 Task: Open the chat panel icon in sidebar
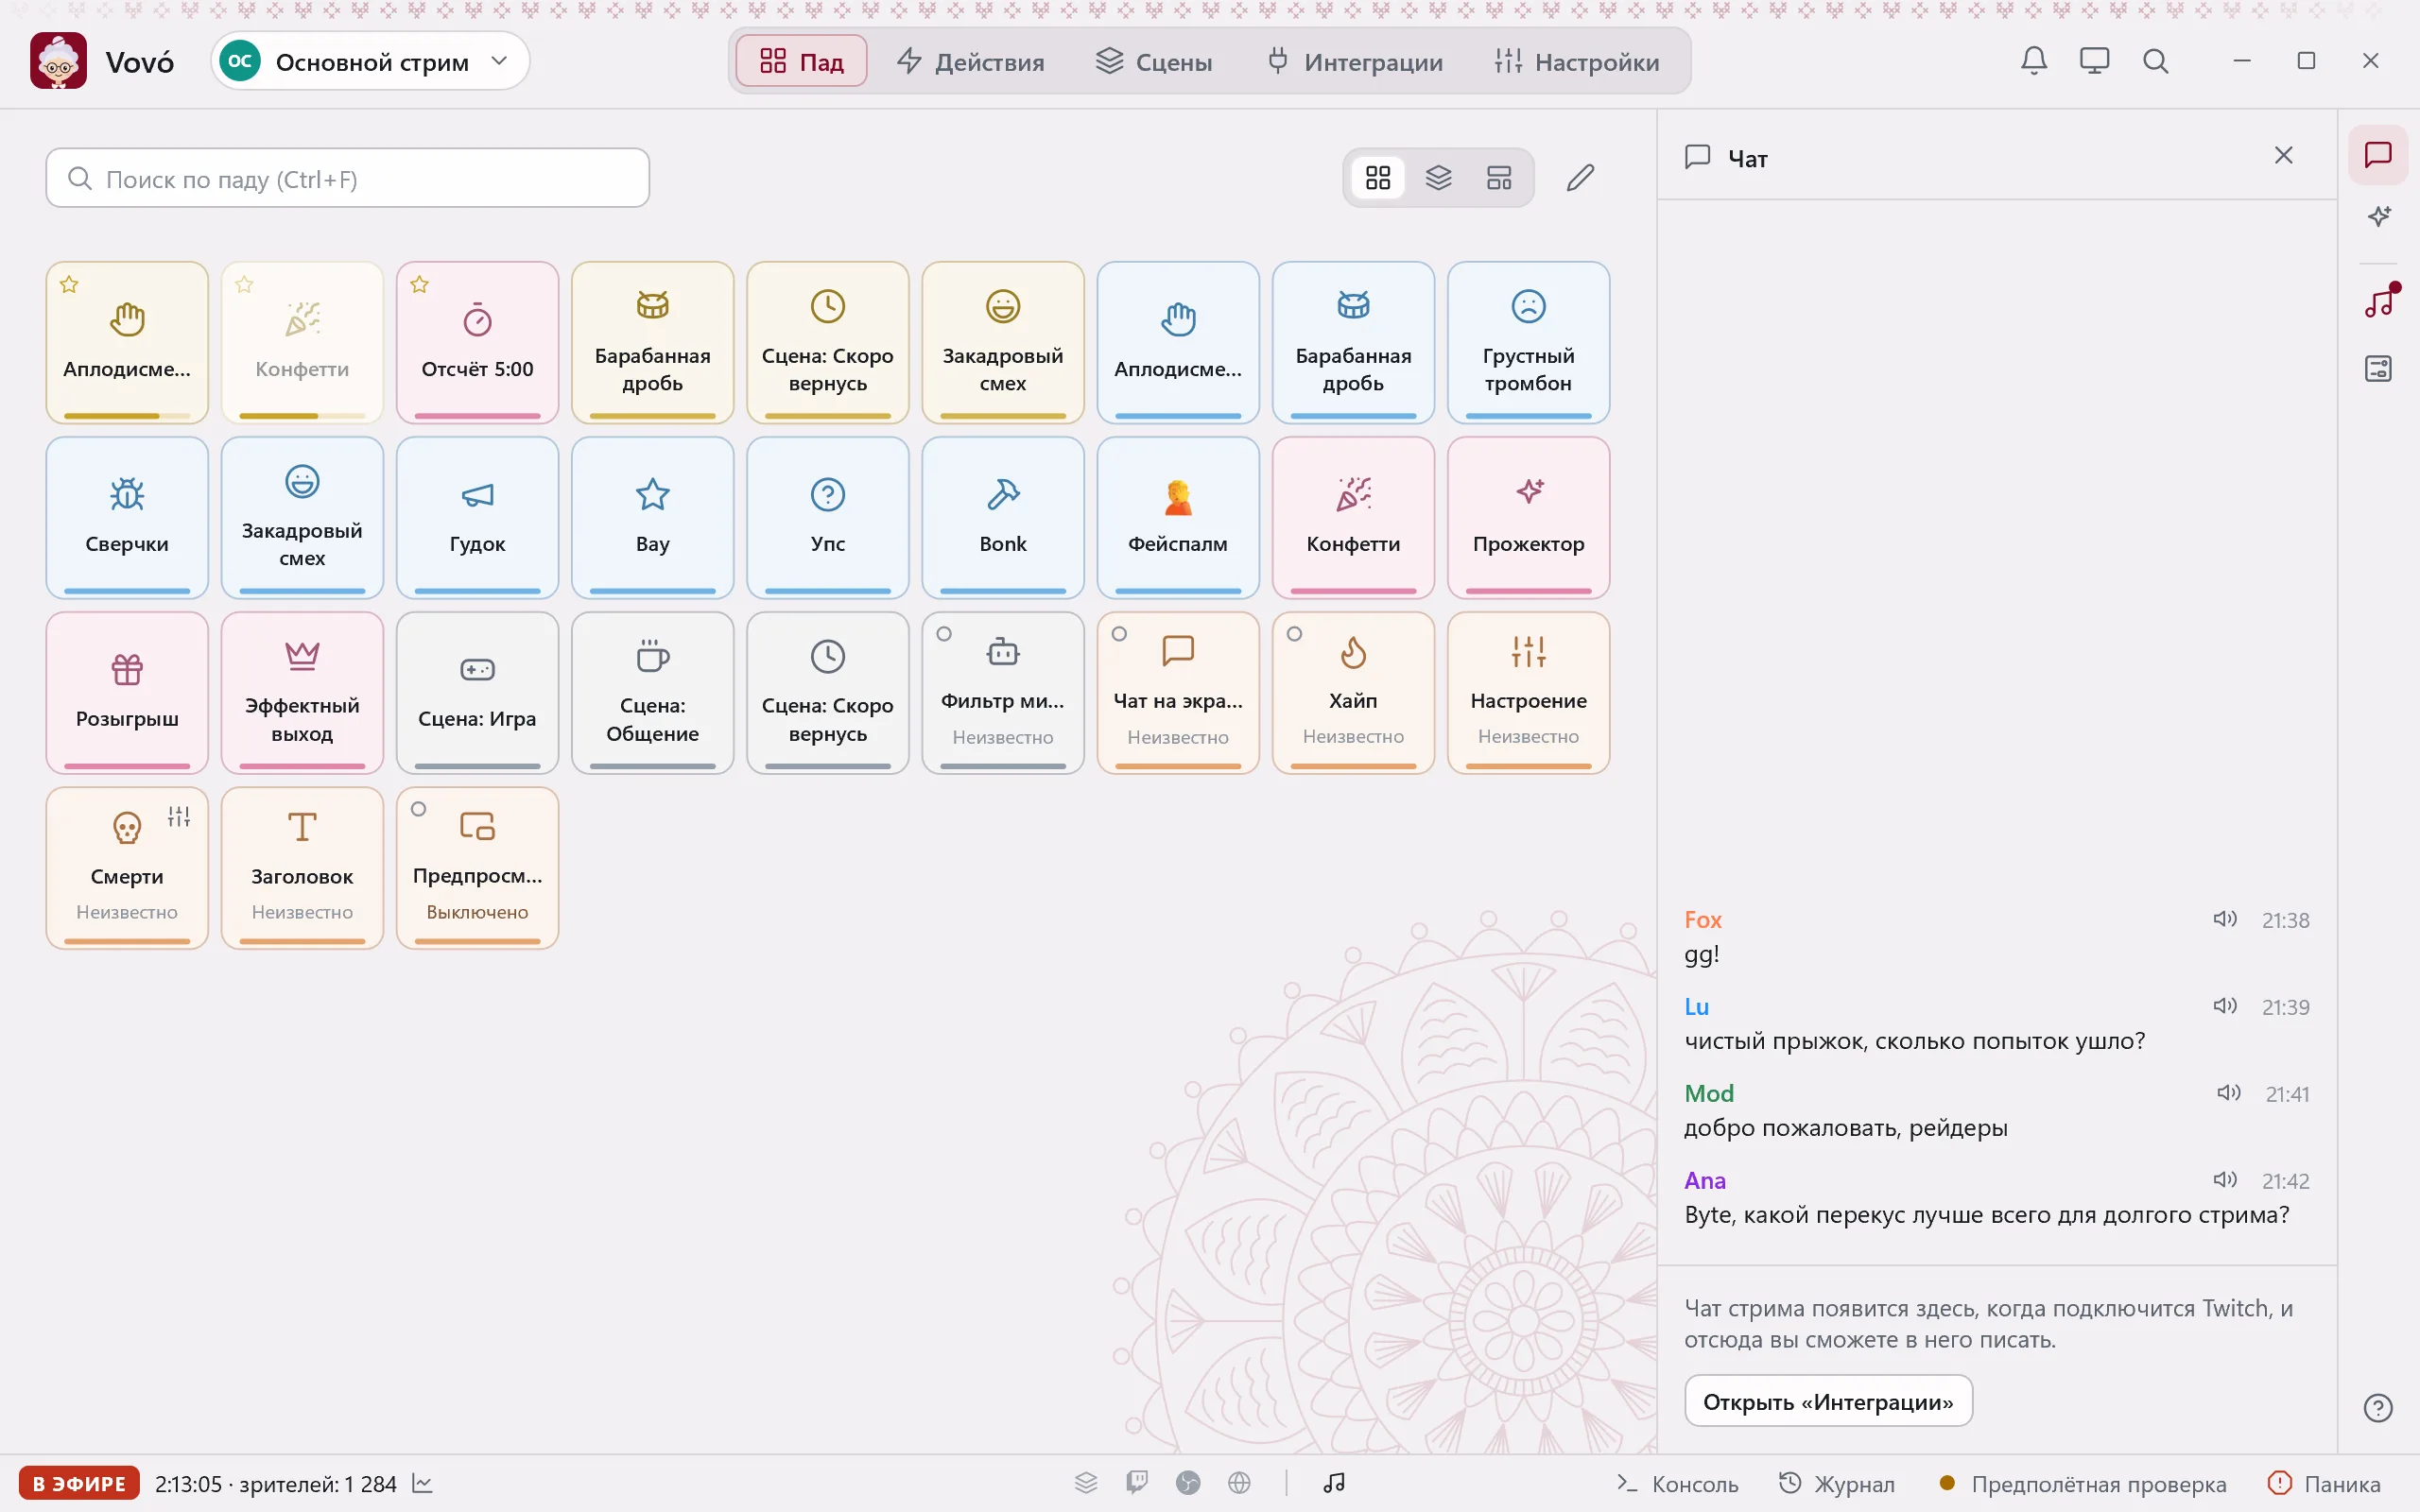click(2378, 155)
